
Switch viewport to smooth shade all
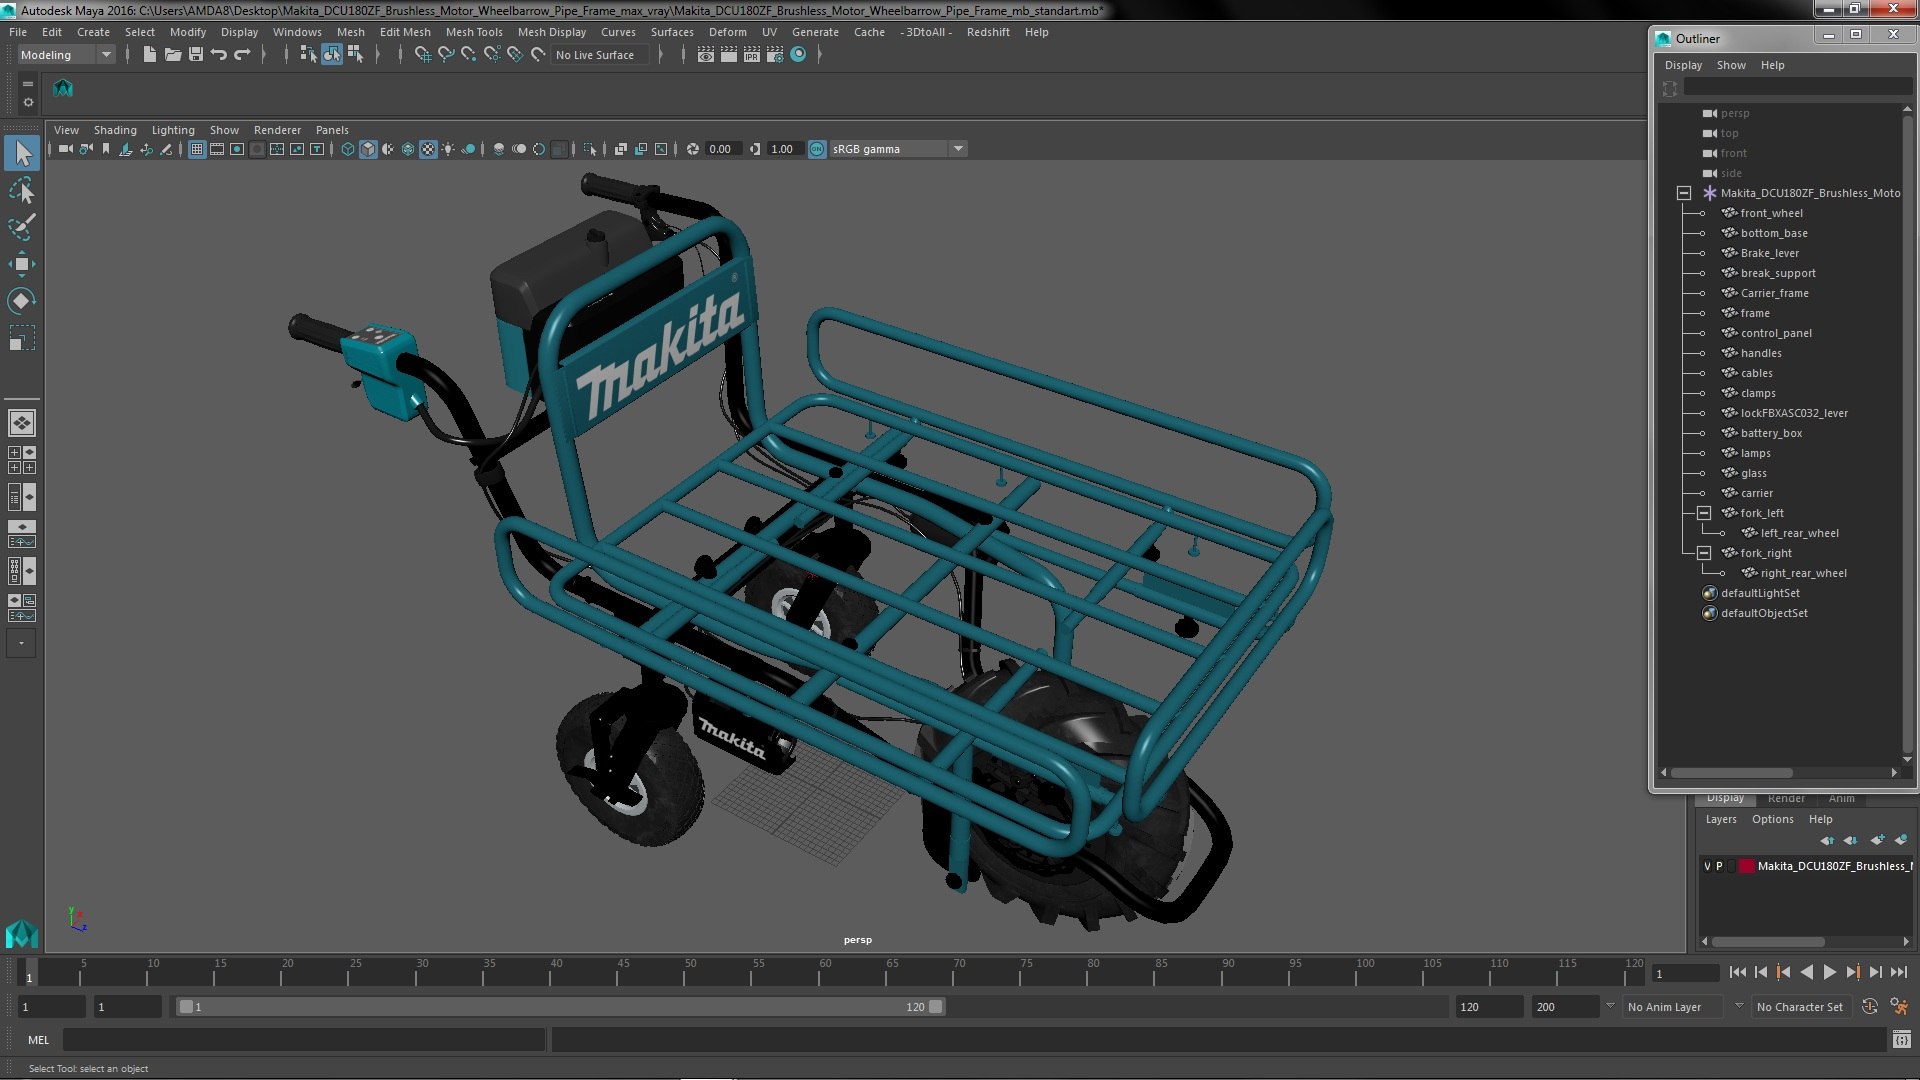click(x=368, y=149)
